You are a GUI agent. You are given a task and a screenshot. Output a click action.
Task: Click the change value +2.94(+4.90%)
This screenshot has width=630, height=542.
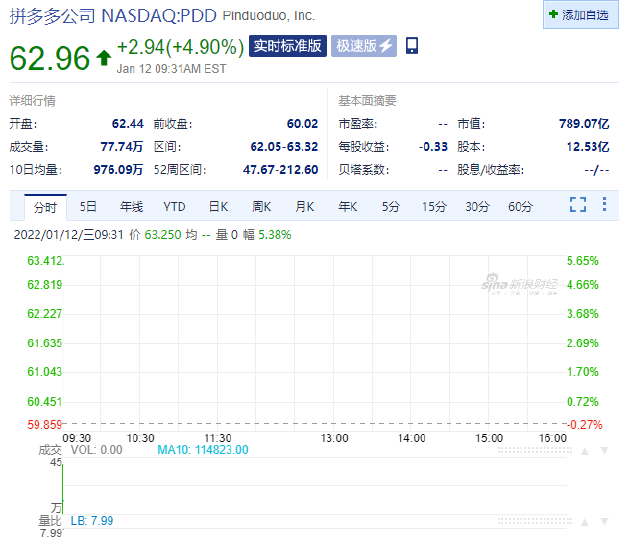tap(180, 47)
